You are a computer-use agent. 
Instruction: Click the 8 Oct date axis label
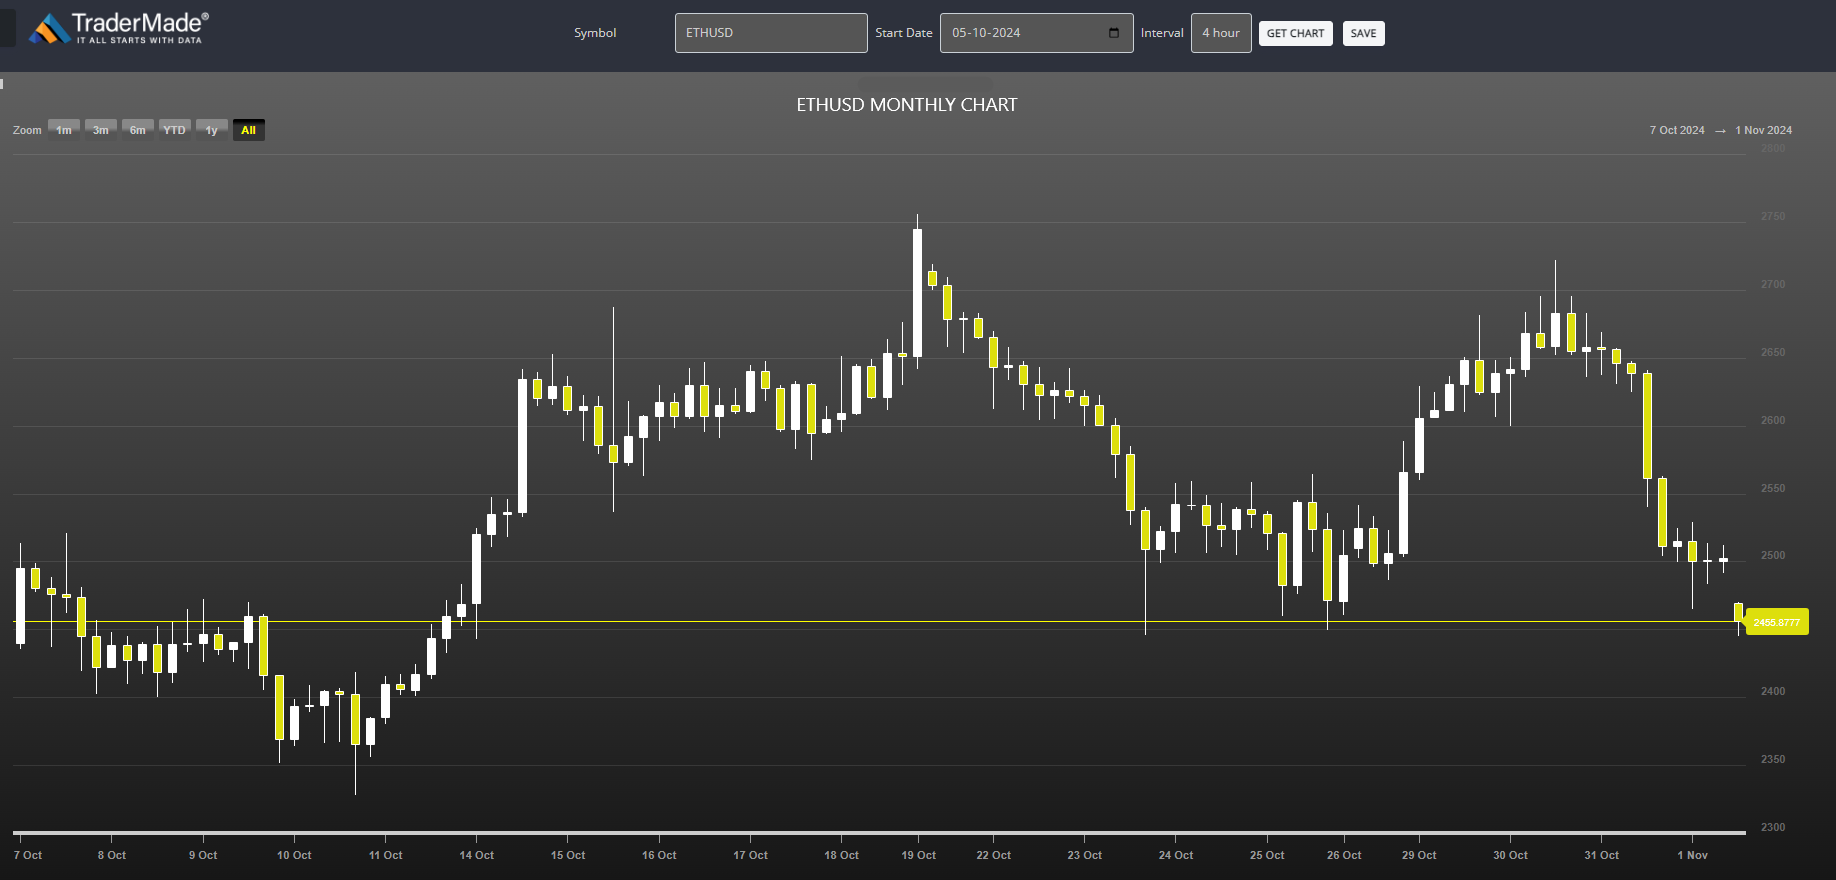112,855
